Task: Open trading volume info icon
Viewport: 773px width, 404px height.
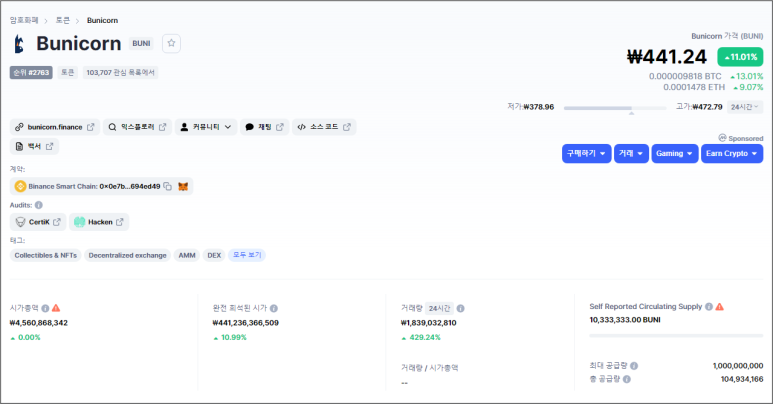Action: [460, 308]
